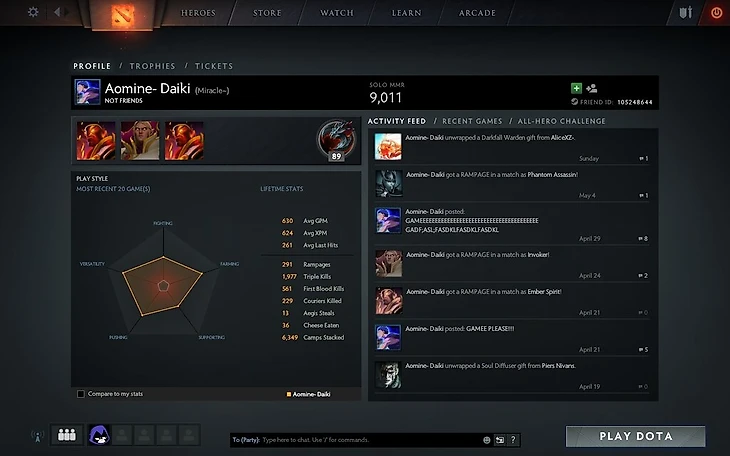
Task: Select the All-Hero Challenge tab
Action: click(x=561, y=121)
